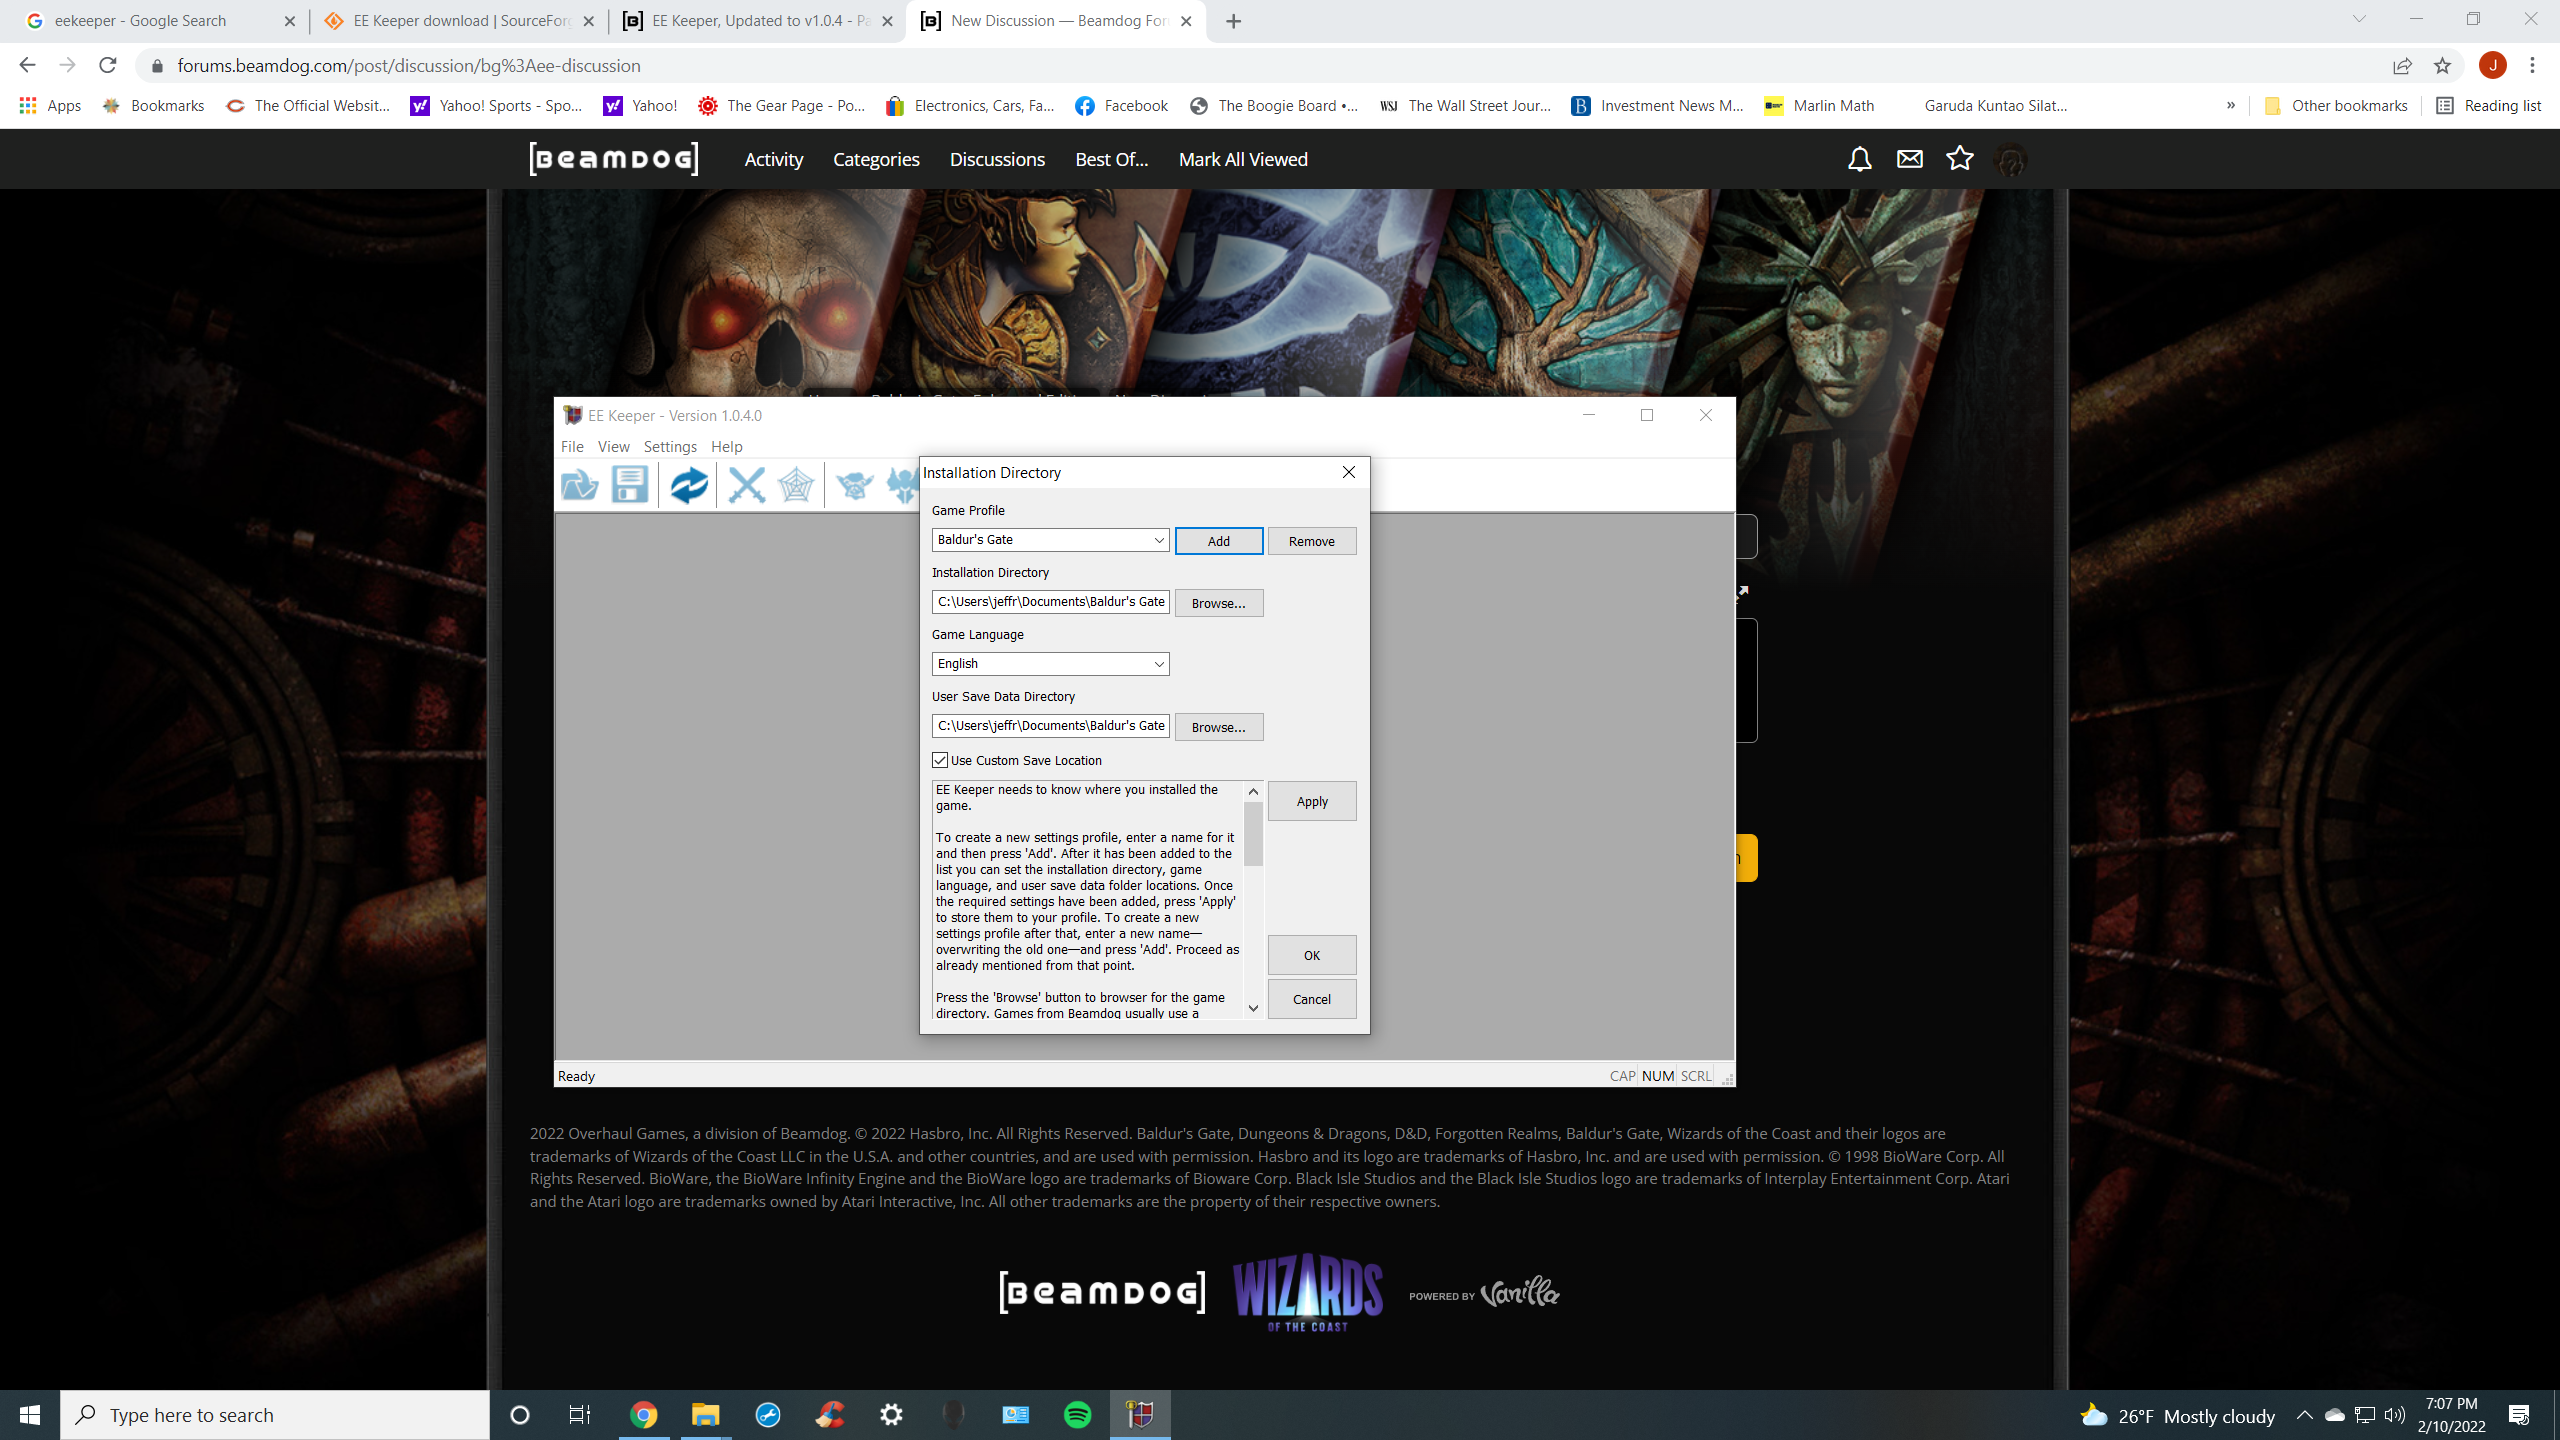Open Settings menu in EE Keeper
The image size is (2560, 1440).
point(670,447)
